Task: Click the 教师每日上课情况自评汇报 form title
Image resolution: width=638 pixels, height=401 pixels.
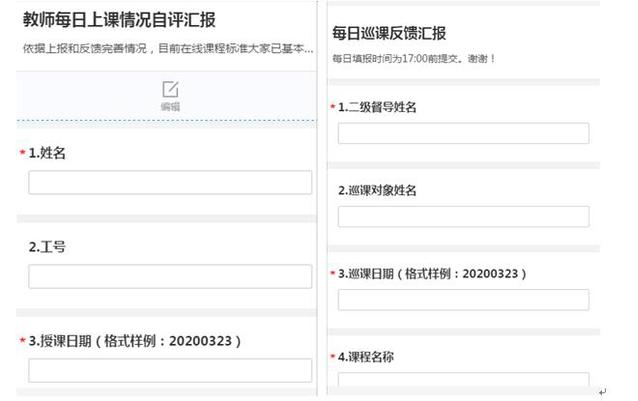Action: tap(119, 20)
